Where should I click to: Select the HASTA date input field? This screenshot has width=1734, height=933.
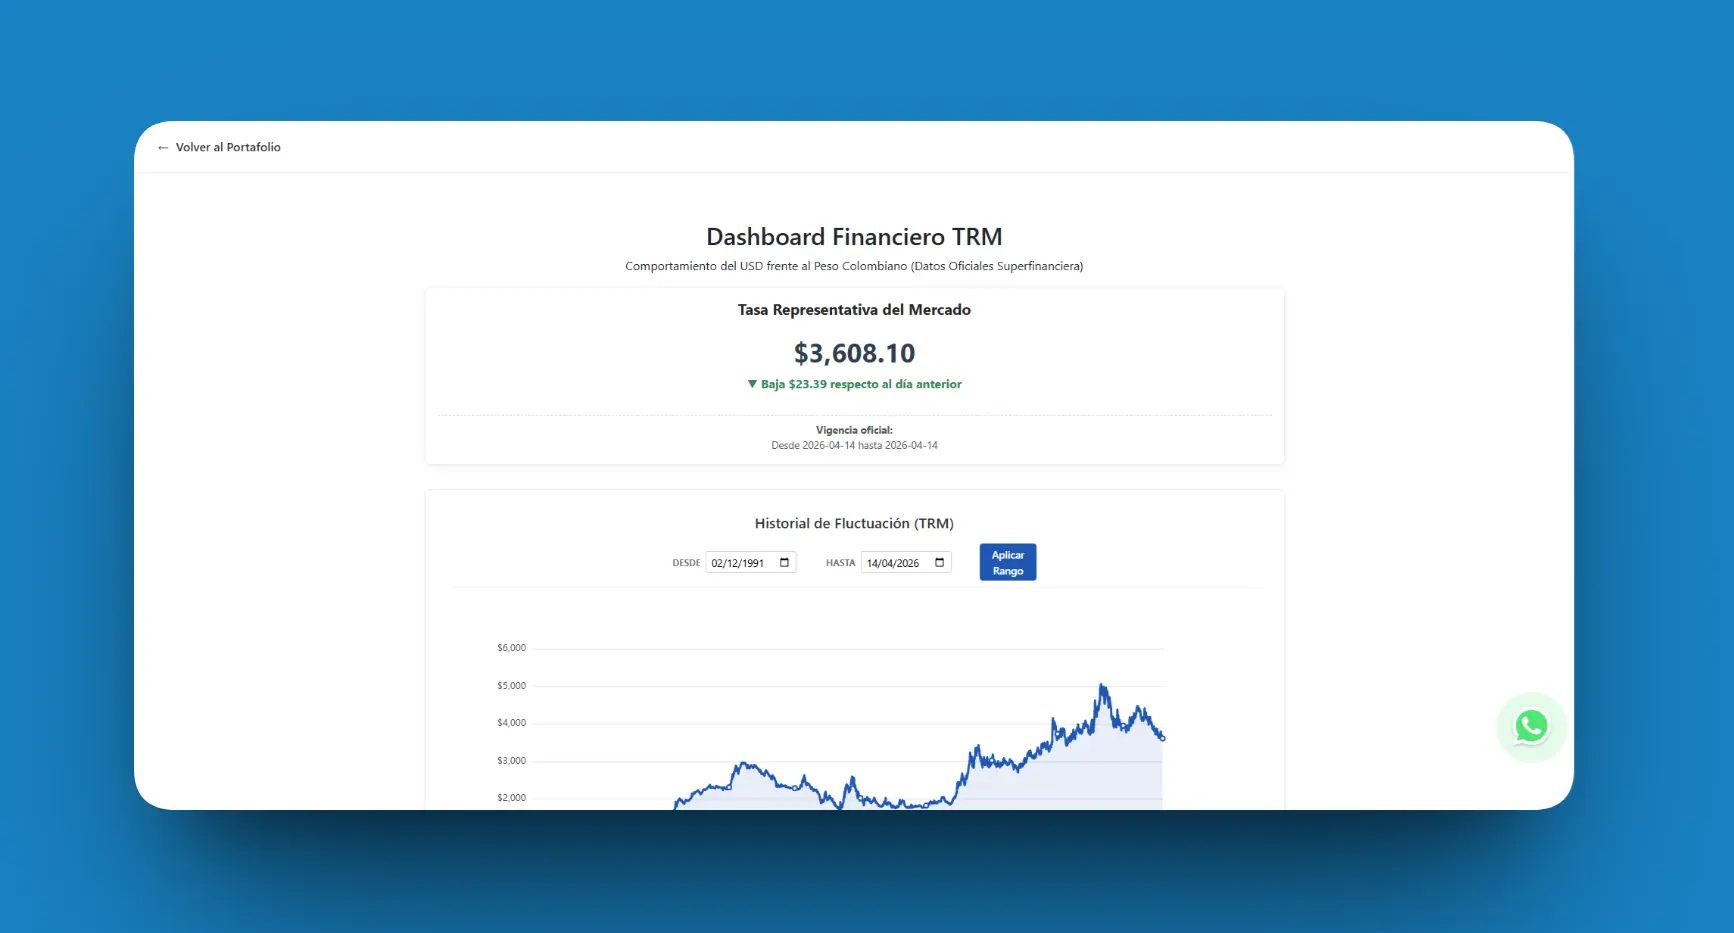[x=895, y=562]
